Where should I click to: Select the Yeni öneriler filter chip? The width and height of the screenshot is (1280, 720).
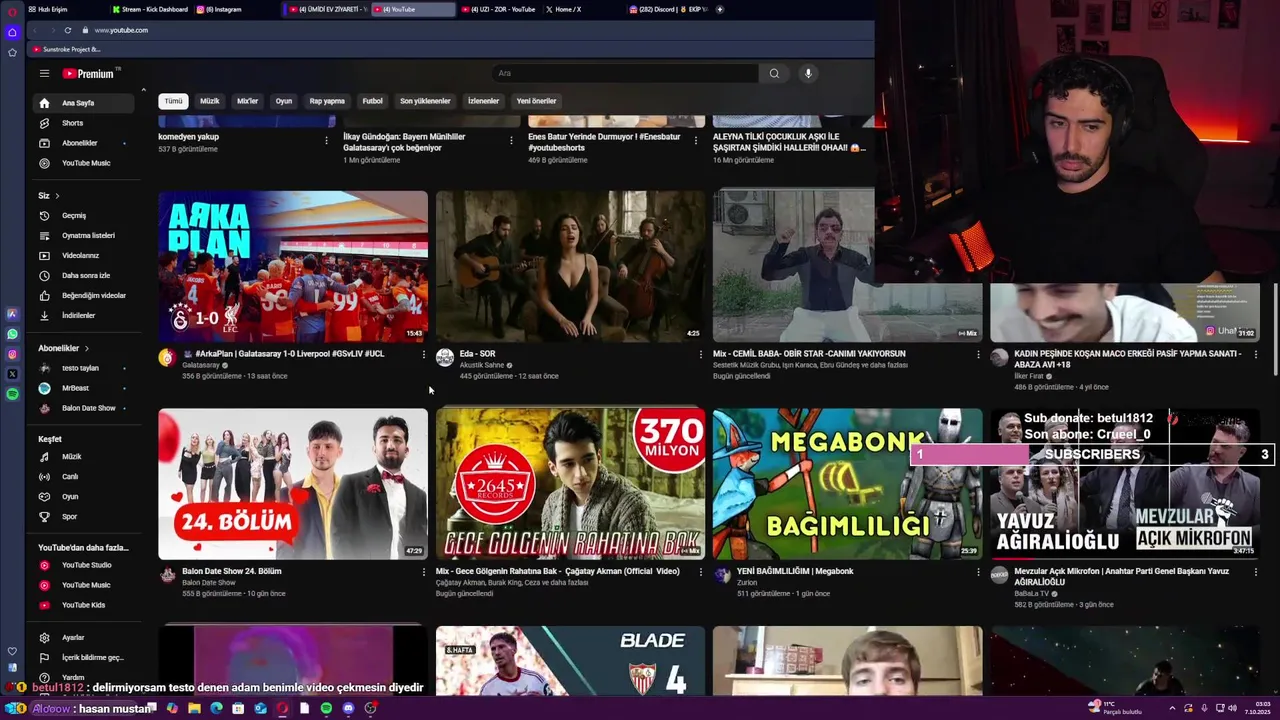tap(536, 101)
